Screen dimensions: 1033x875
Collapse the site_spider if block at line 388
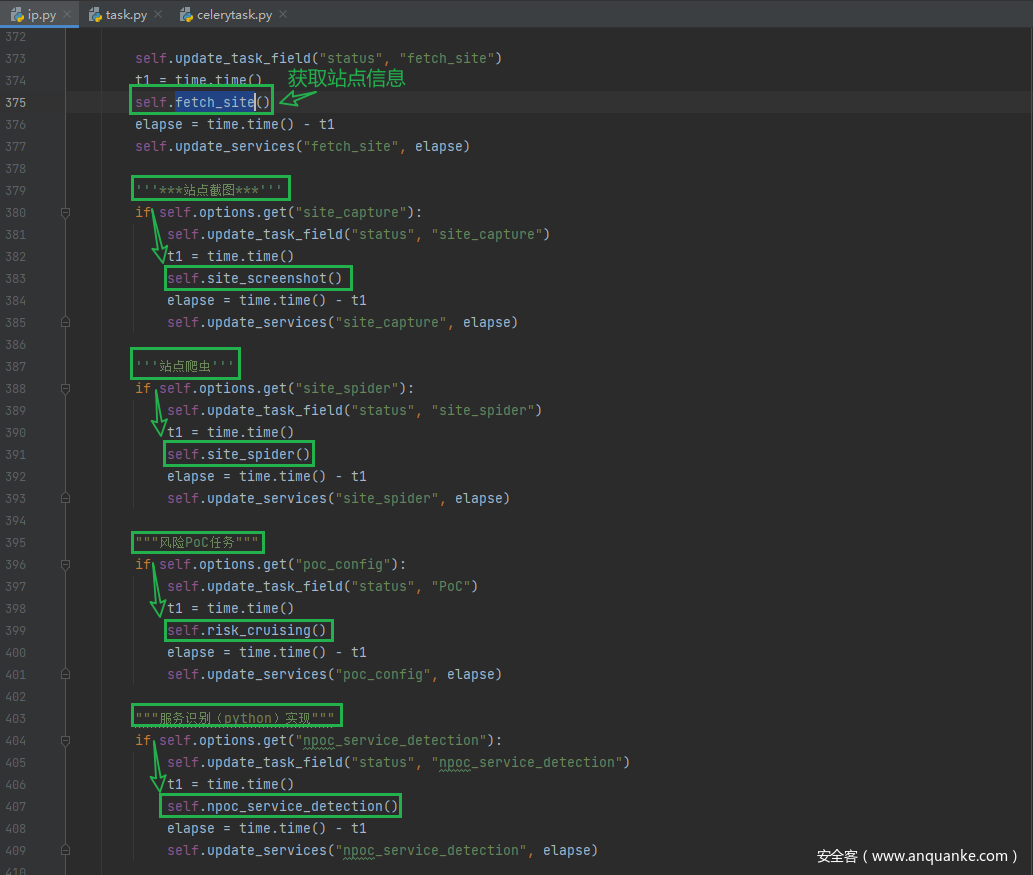click(65, 389)
